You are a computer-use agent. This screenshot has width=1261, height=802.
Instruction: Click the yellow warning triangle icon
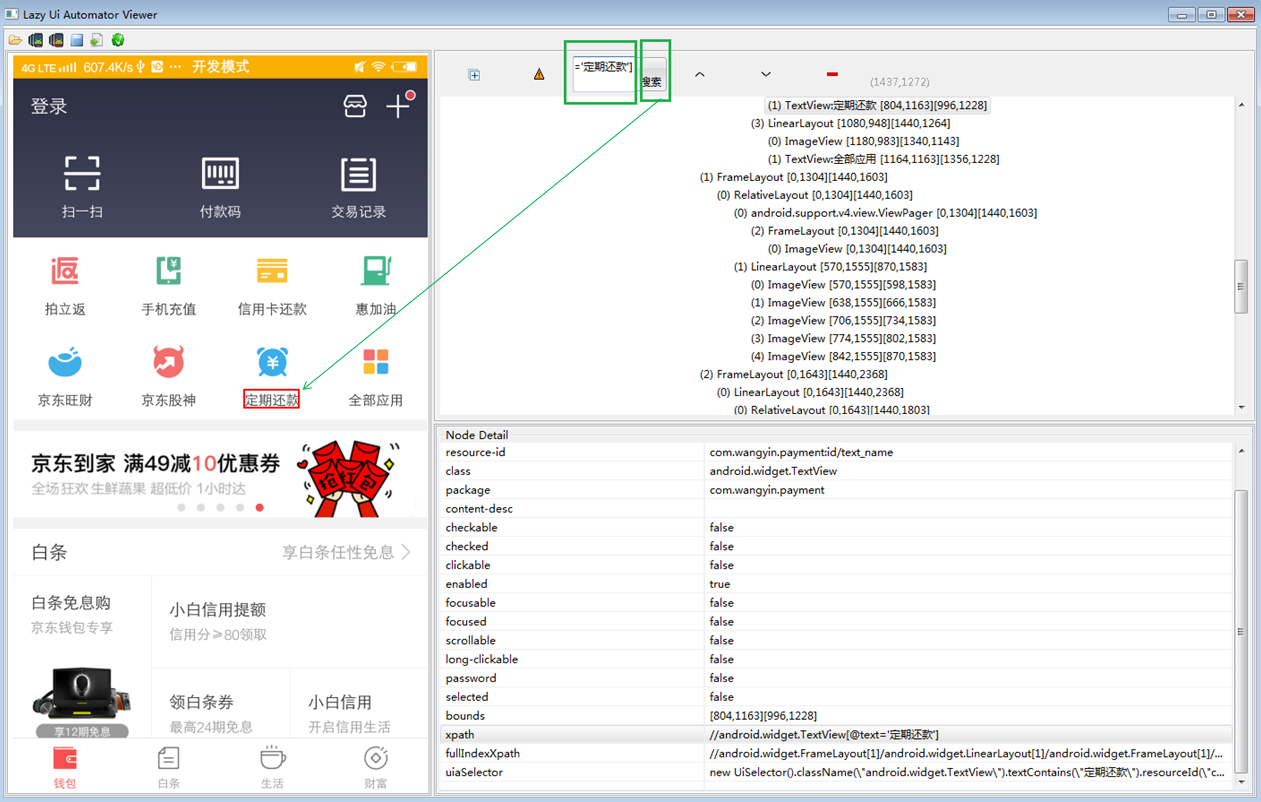click(x=539, y=74)
